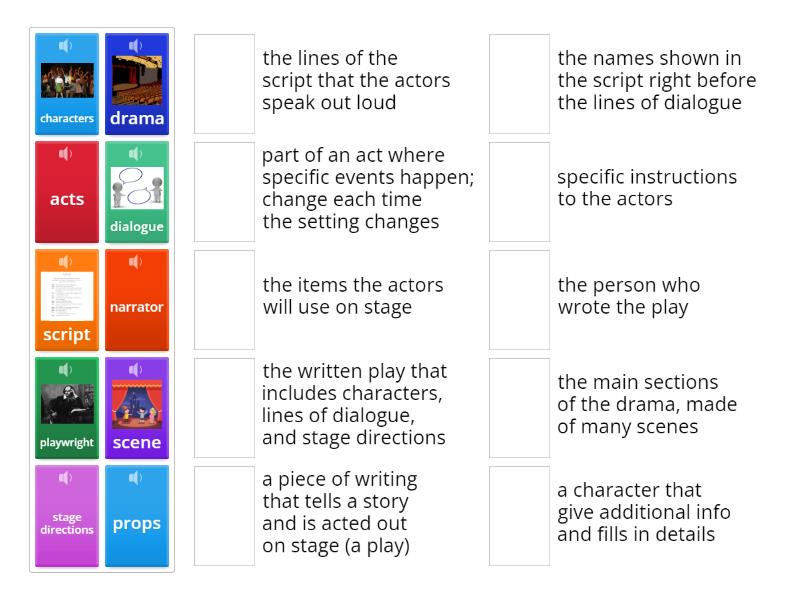
Task: Select the playwright card showing Shakespeare
Action: pyautogui.click(x=66, y=406)
